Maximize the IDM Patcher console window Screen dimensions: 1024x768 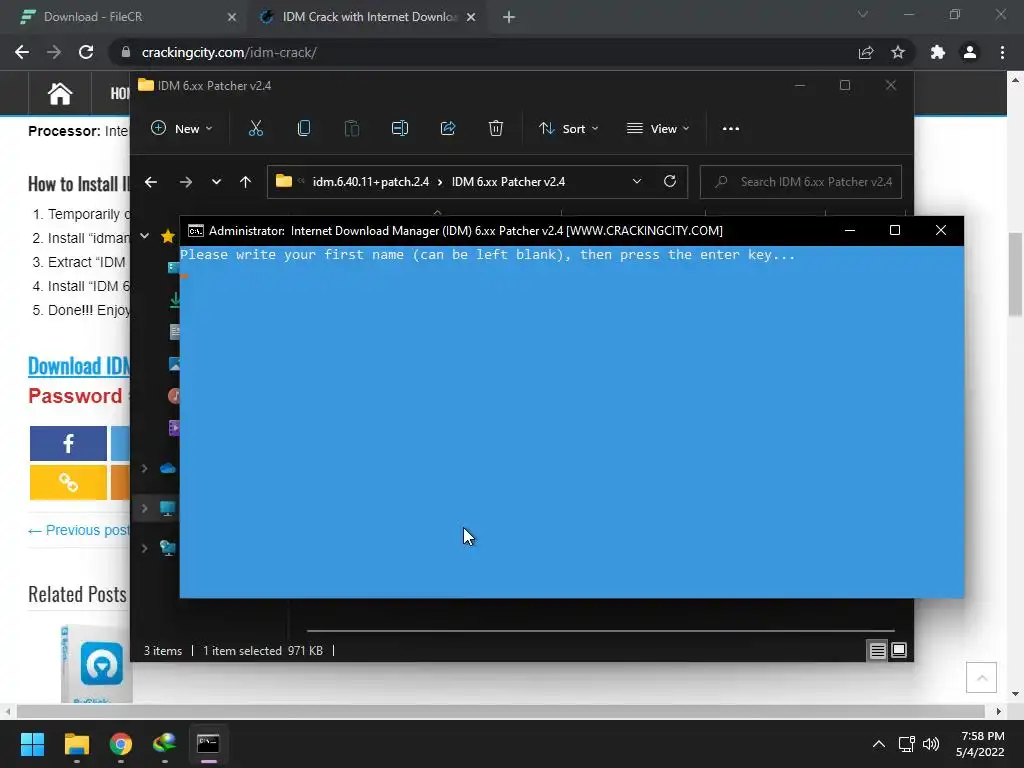[895, 230]
